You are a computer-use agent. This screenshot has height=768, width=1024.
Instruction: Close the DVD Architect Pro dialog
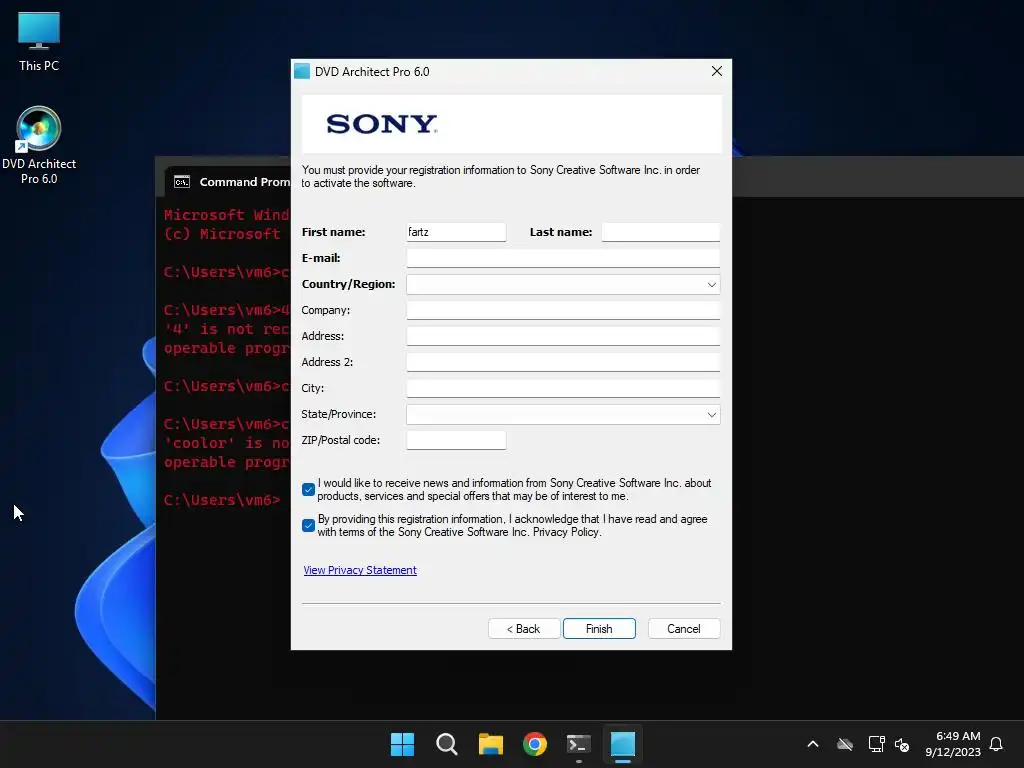point(716,71)
